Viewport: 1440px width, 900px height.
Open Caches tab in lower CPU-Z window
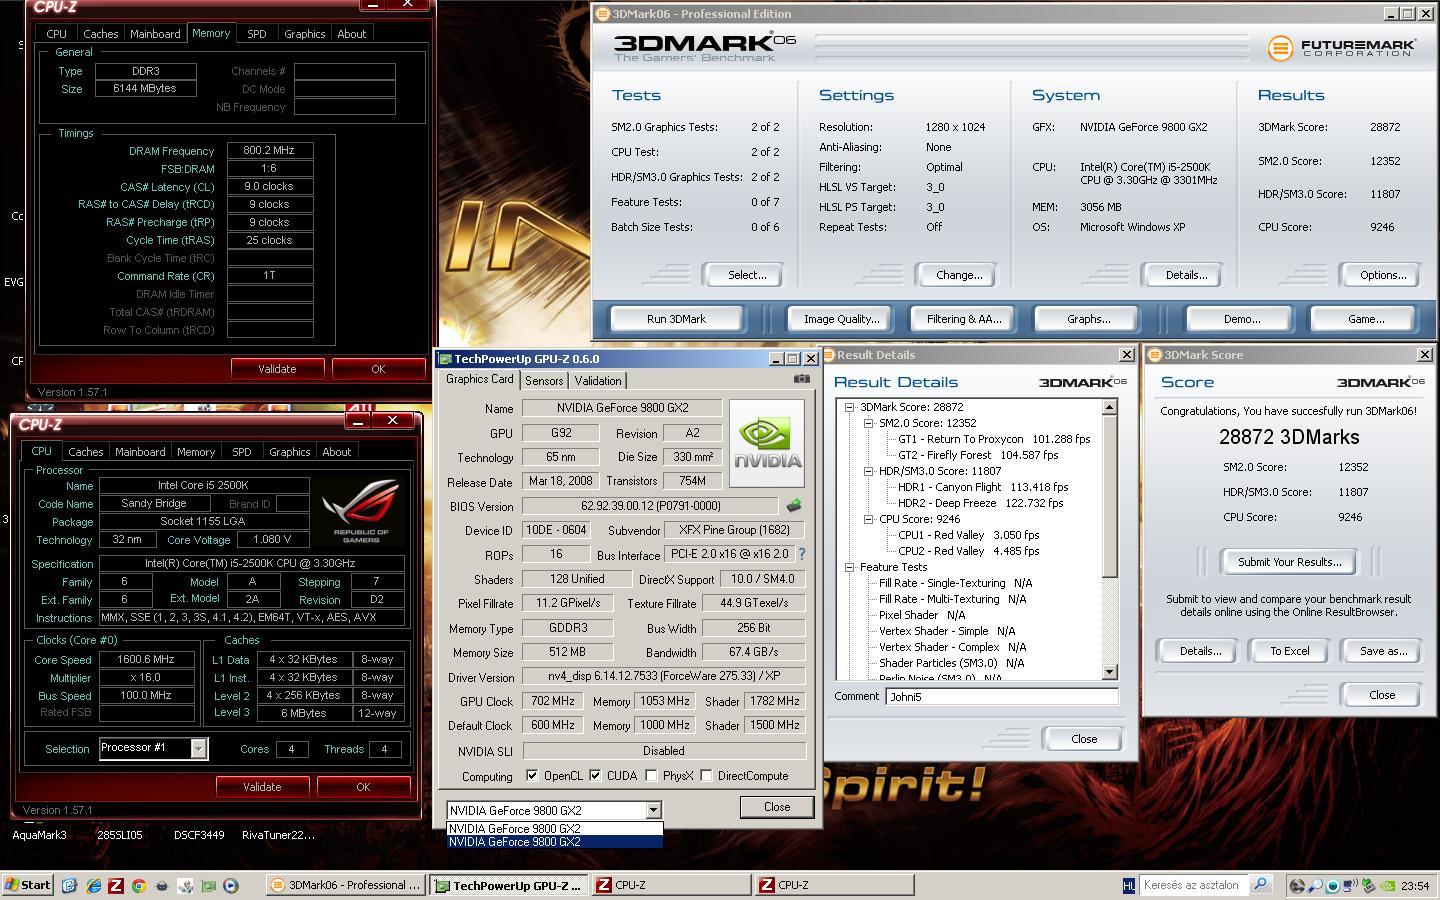[x=85, y=452]
